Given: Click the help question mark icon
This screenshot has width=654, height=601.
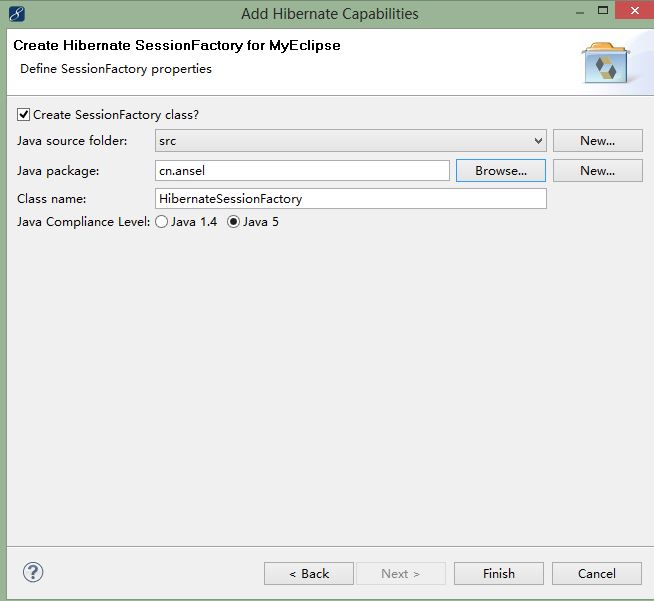Looking at the screenshot, I should [x=33, y=572].
